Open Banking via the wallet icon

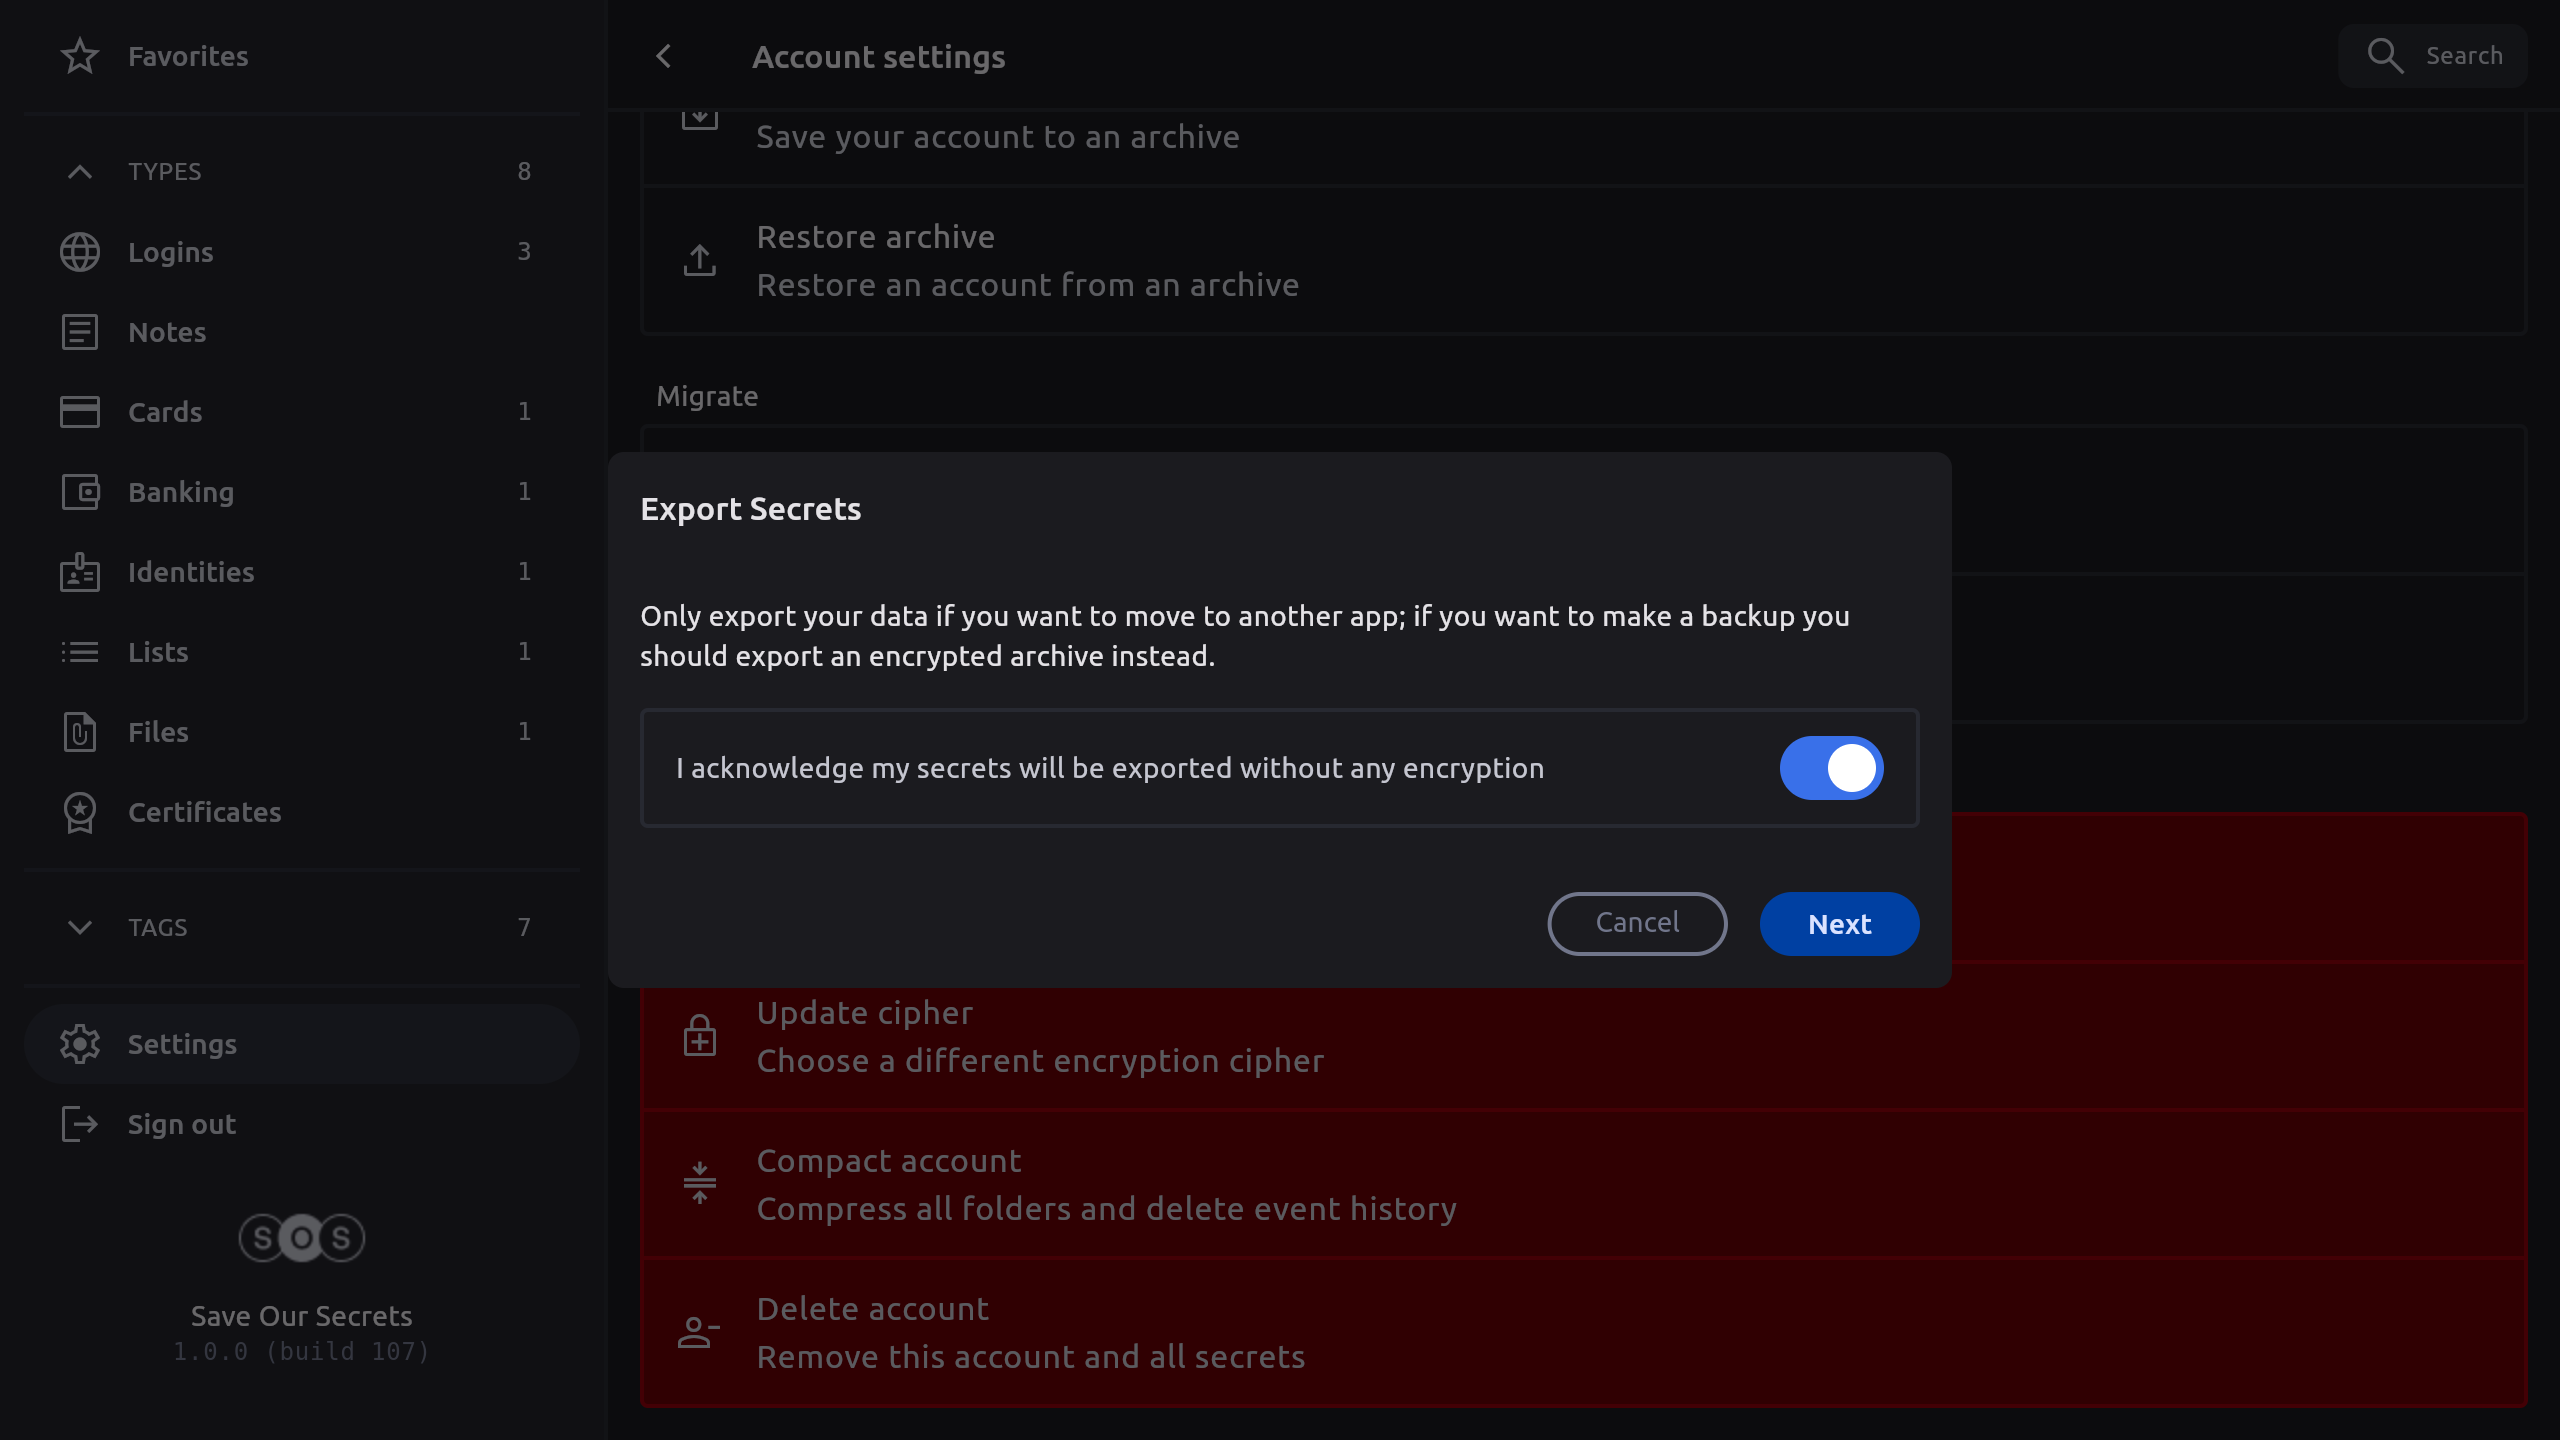pyautogui.click(x=80, y=492)
